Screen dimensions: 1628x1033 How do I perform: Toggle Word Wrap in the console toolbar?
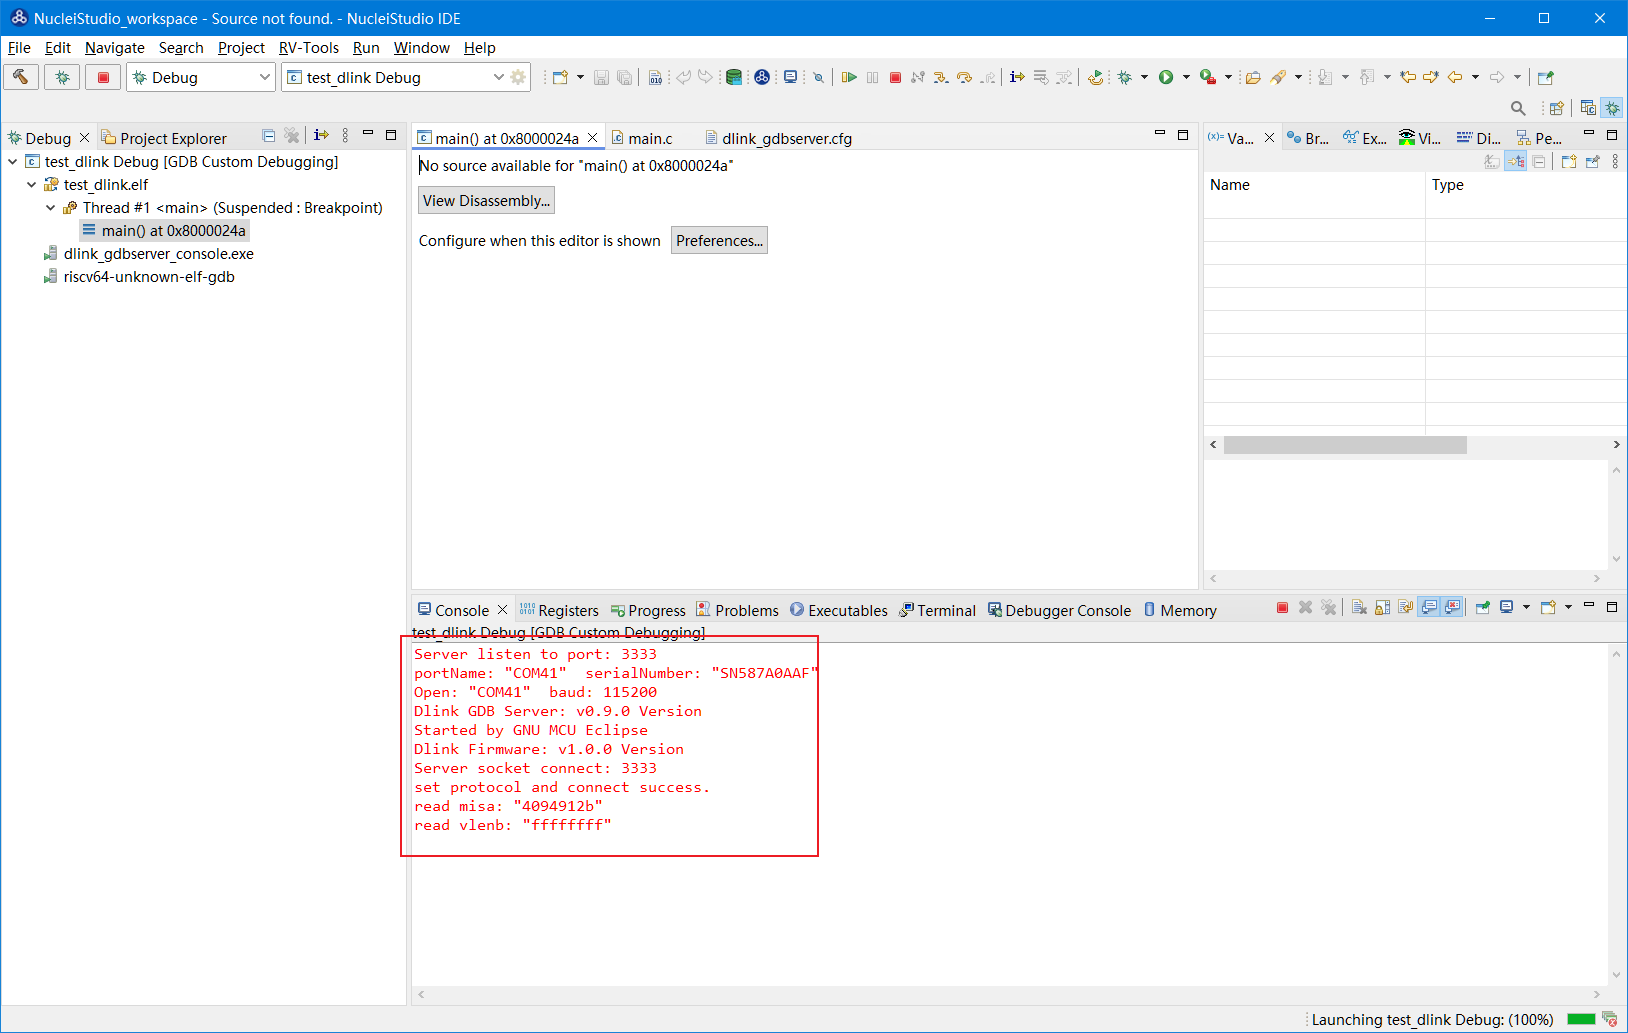point(1406,607)
